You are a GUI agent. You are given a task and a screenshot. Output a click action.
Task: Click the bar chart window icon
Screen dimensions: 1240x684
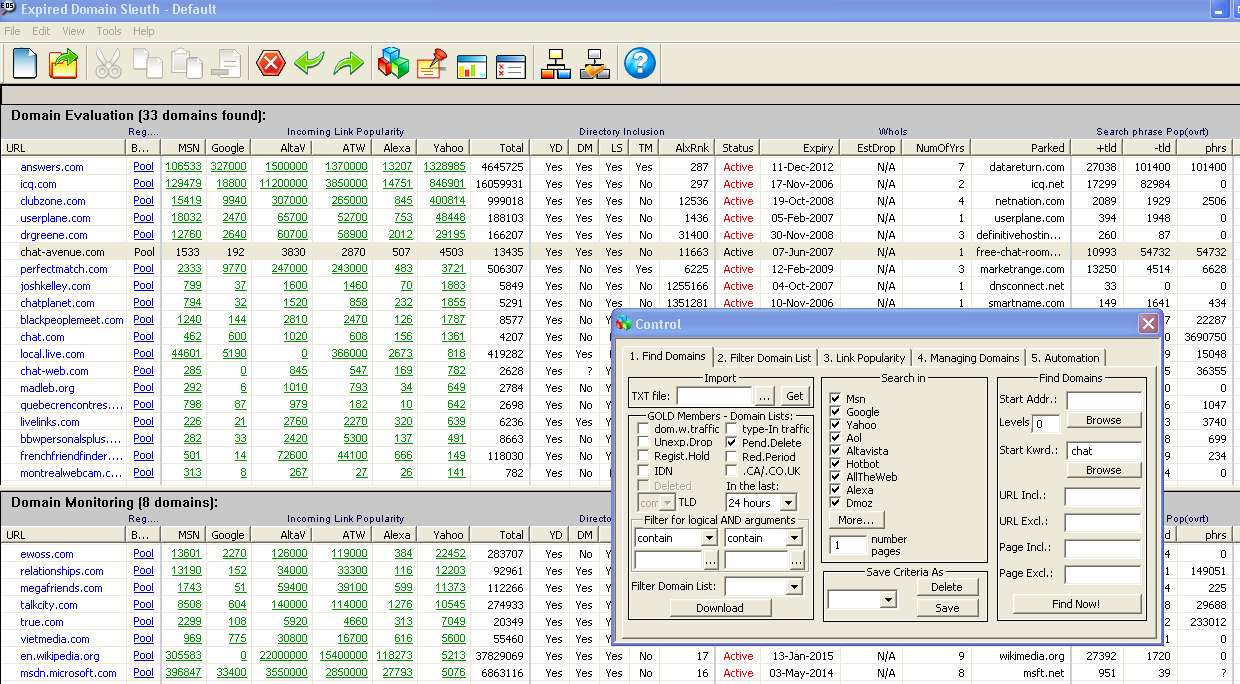point(471,64)
